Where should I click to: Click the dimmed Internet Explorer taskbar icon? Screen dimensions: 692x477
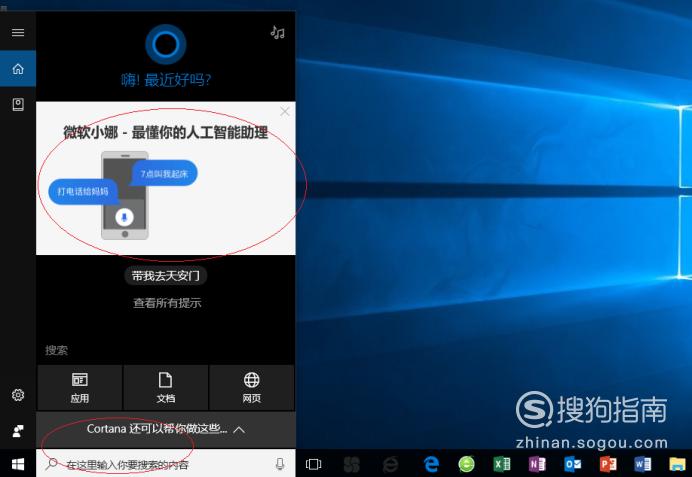tap(391, 464)
